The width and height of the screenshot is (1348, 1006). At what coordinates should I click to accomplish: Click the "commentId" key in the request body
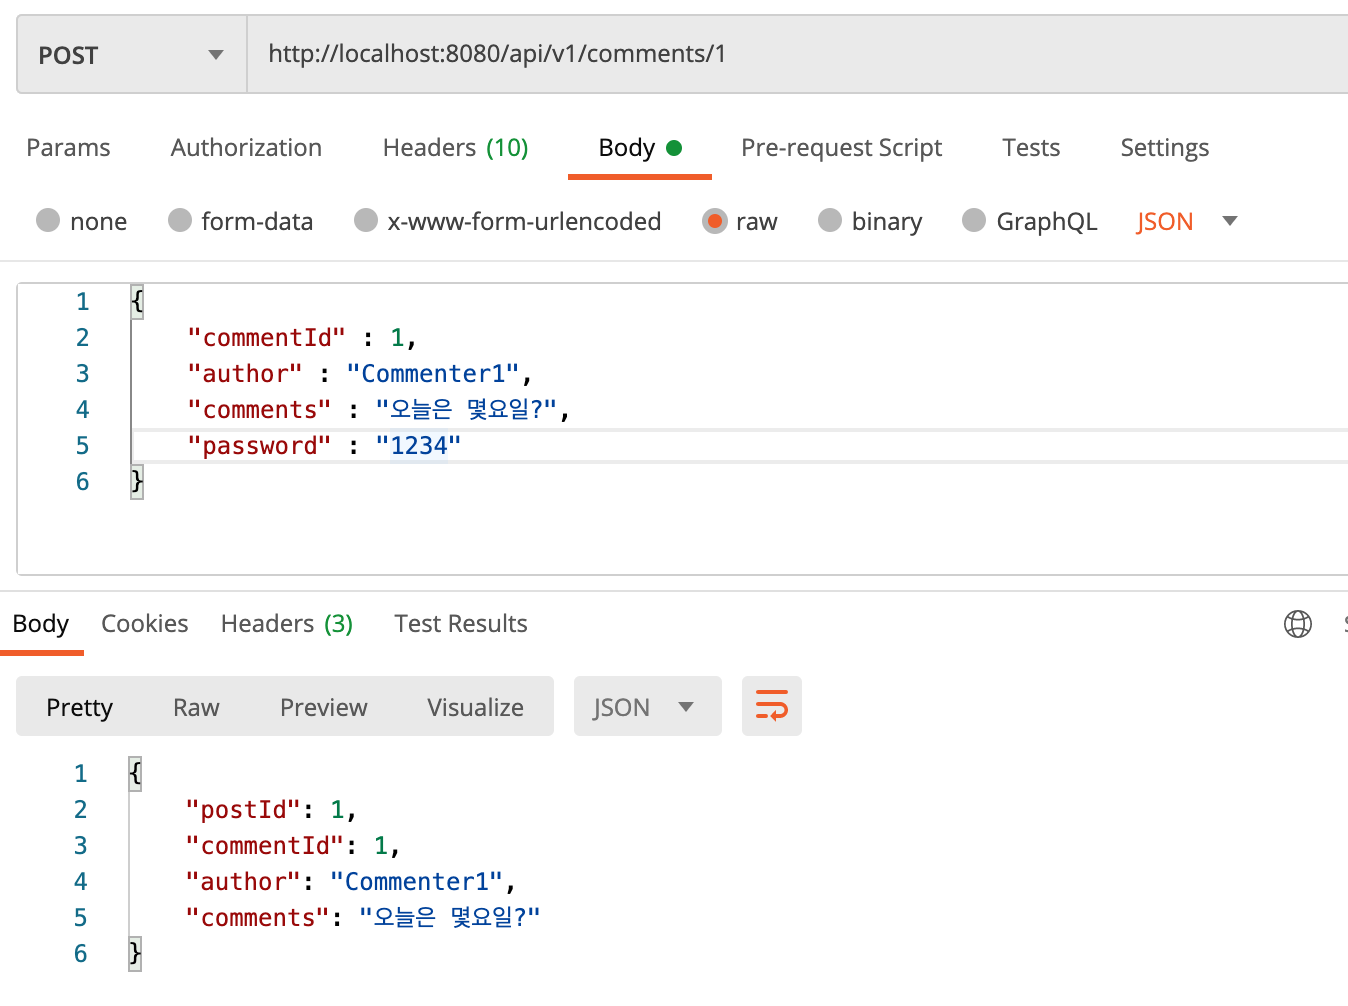(x=266, y=338)
